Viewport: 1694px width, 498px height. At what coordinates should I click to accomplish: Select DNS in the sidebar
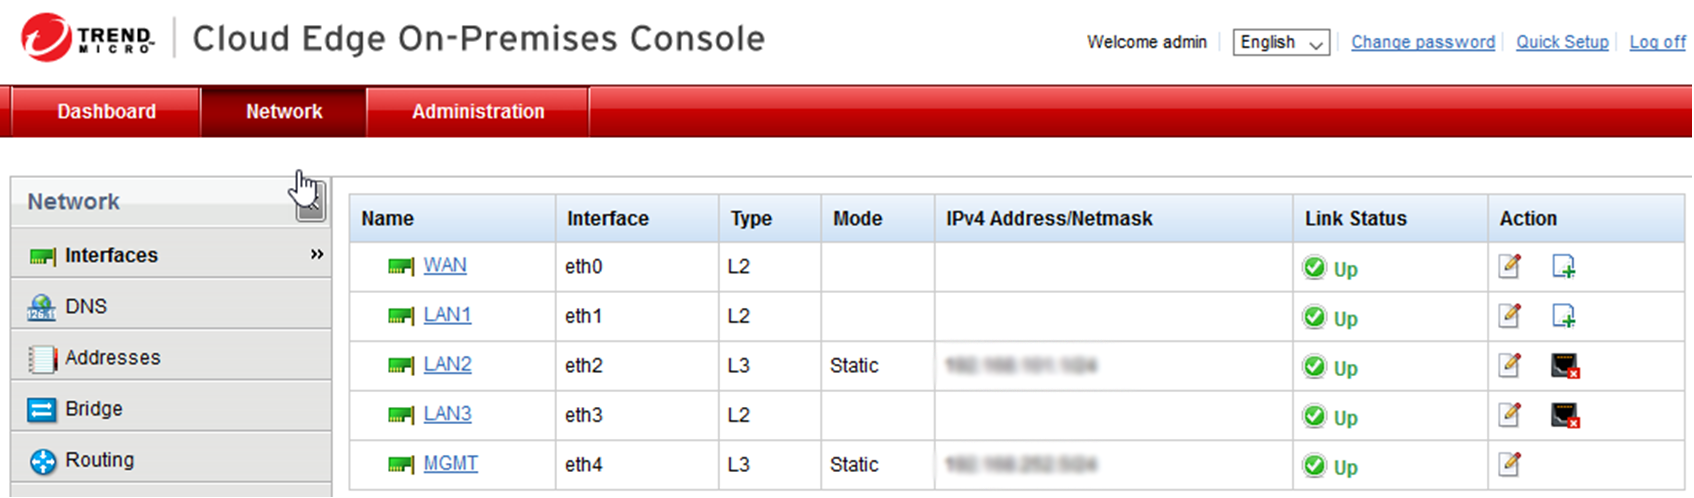coord(86,306)
